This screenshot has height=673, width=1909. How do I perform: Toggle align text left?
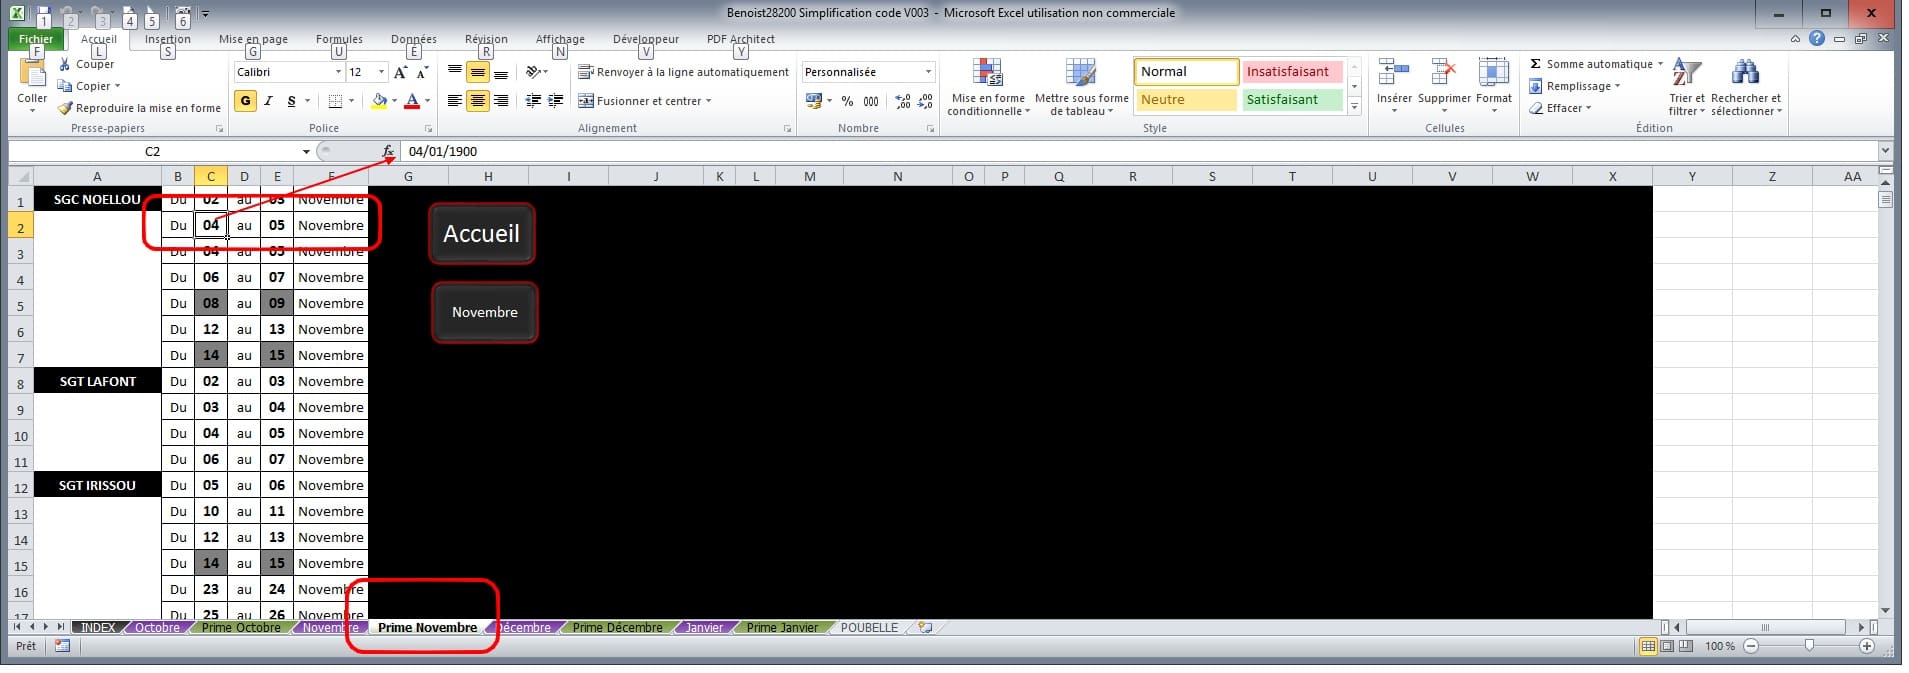coord(455,101)
